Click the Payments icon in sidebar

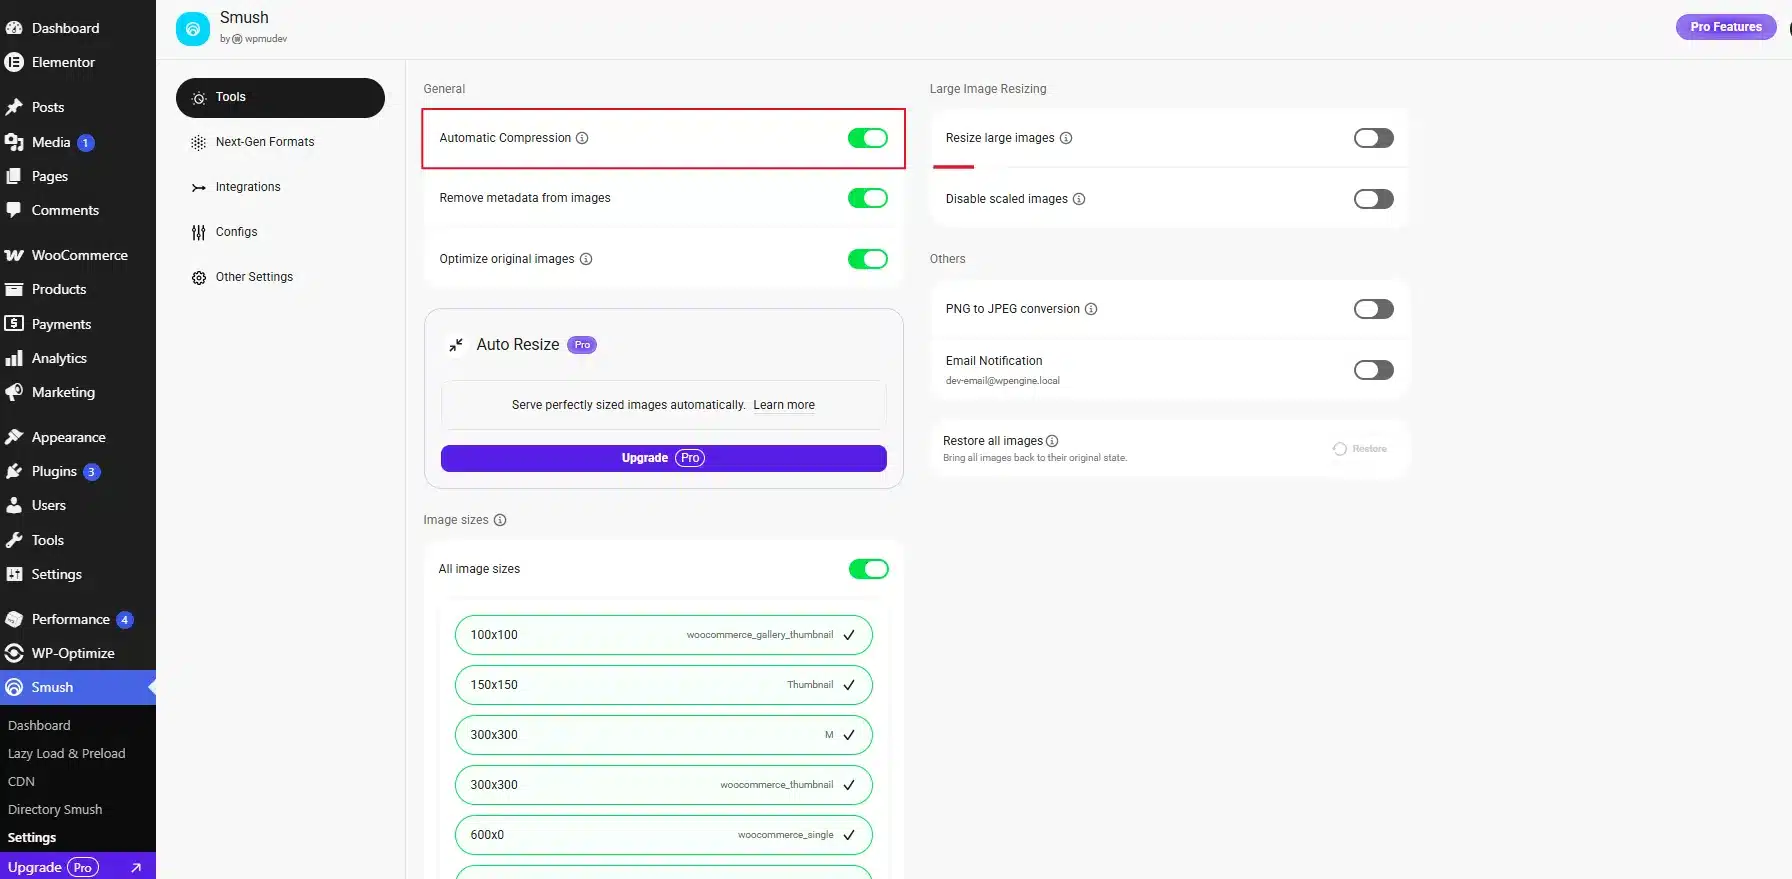click(x=14, y=324)
